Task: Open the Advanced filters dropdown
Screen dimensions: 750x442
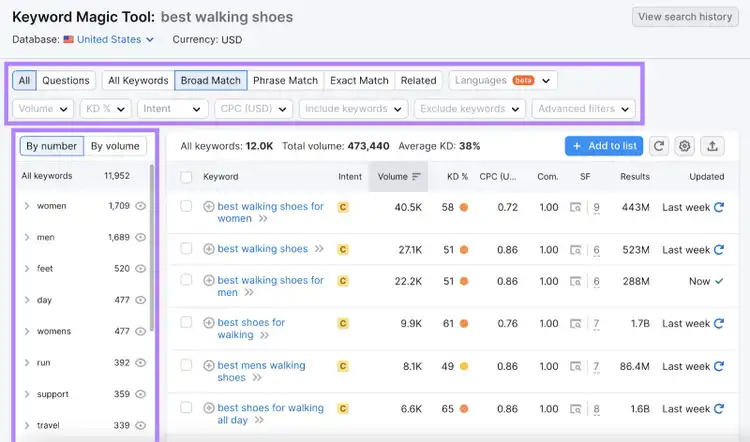Action: [584, 109]
